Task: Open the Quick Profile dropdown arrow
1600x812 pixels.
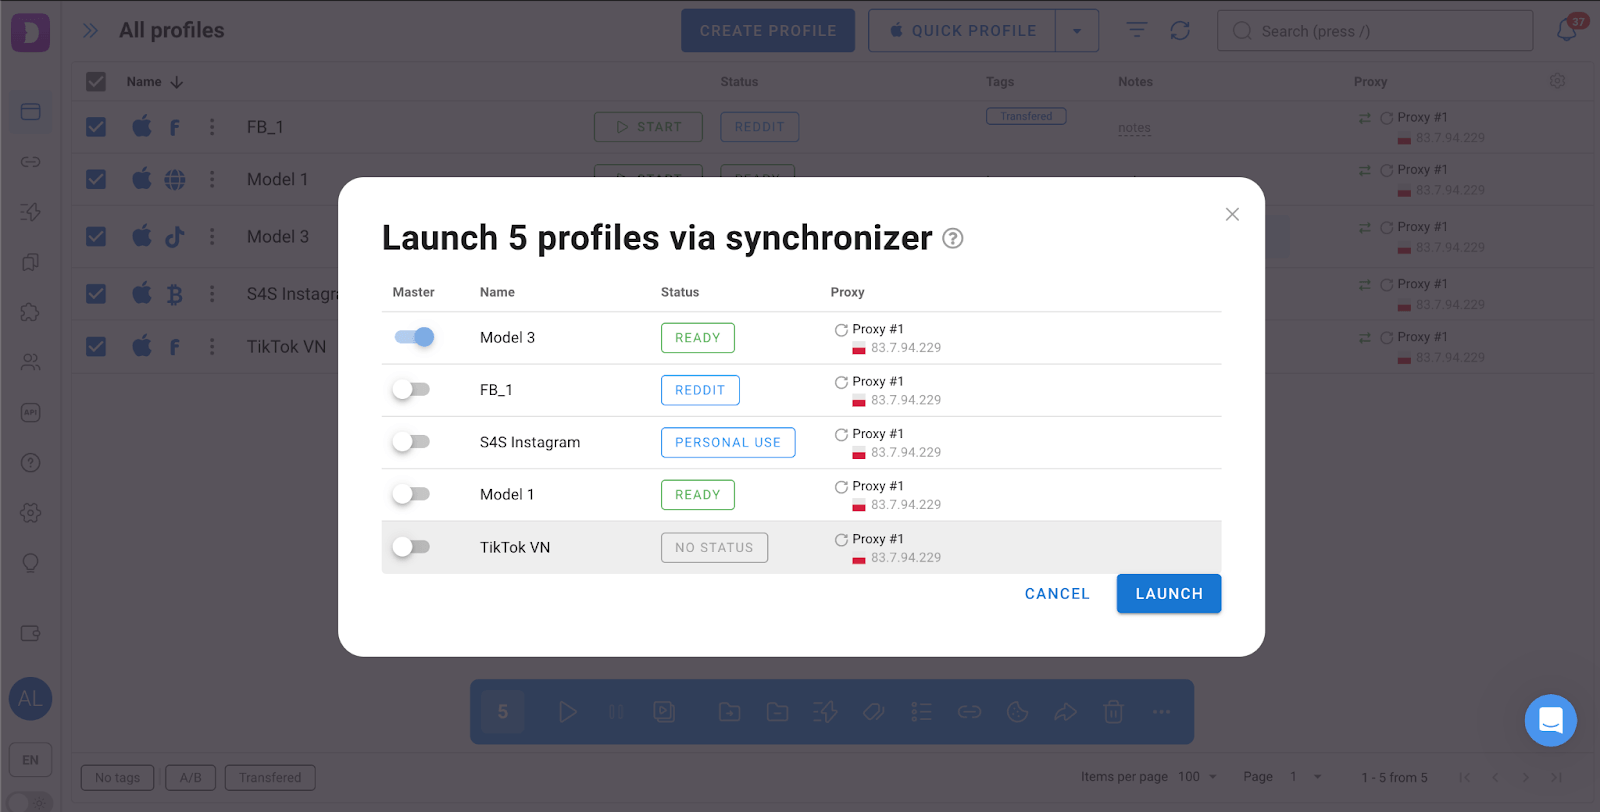Action: pyautogui.click(x=1077, y=31)
